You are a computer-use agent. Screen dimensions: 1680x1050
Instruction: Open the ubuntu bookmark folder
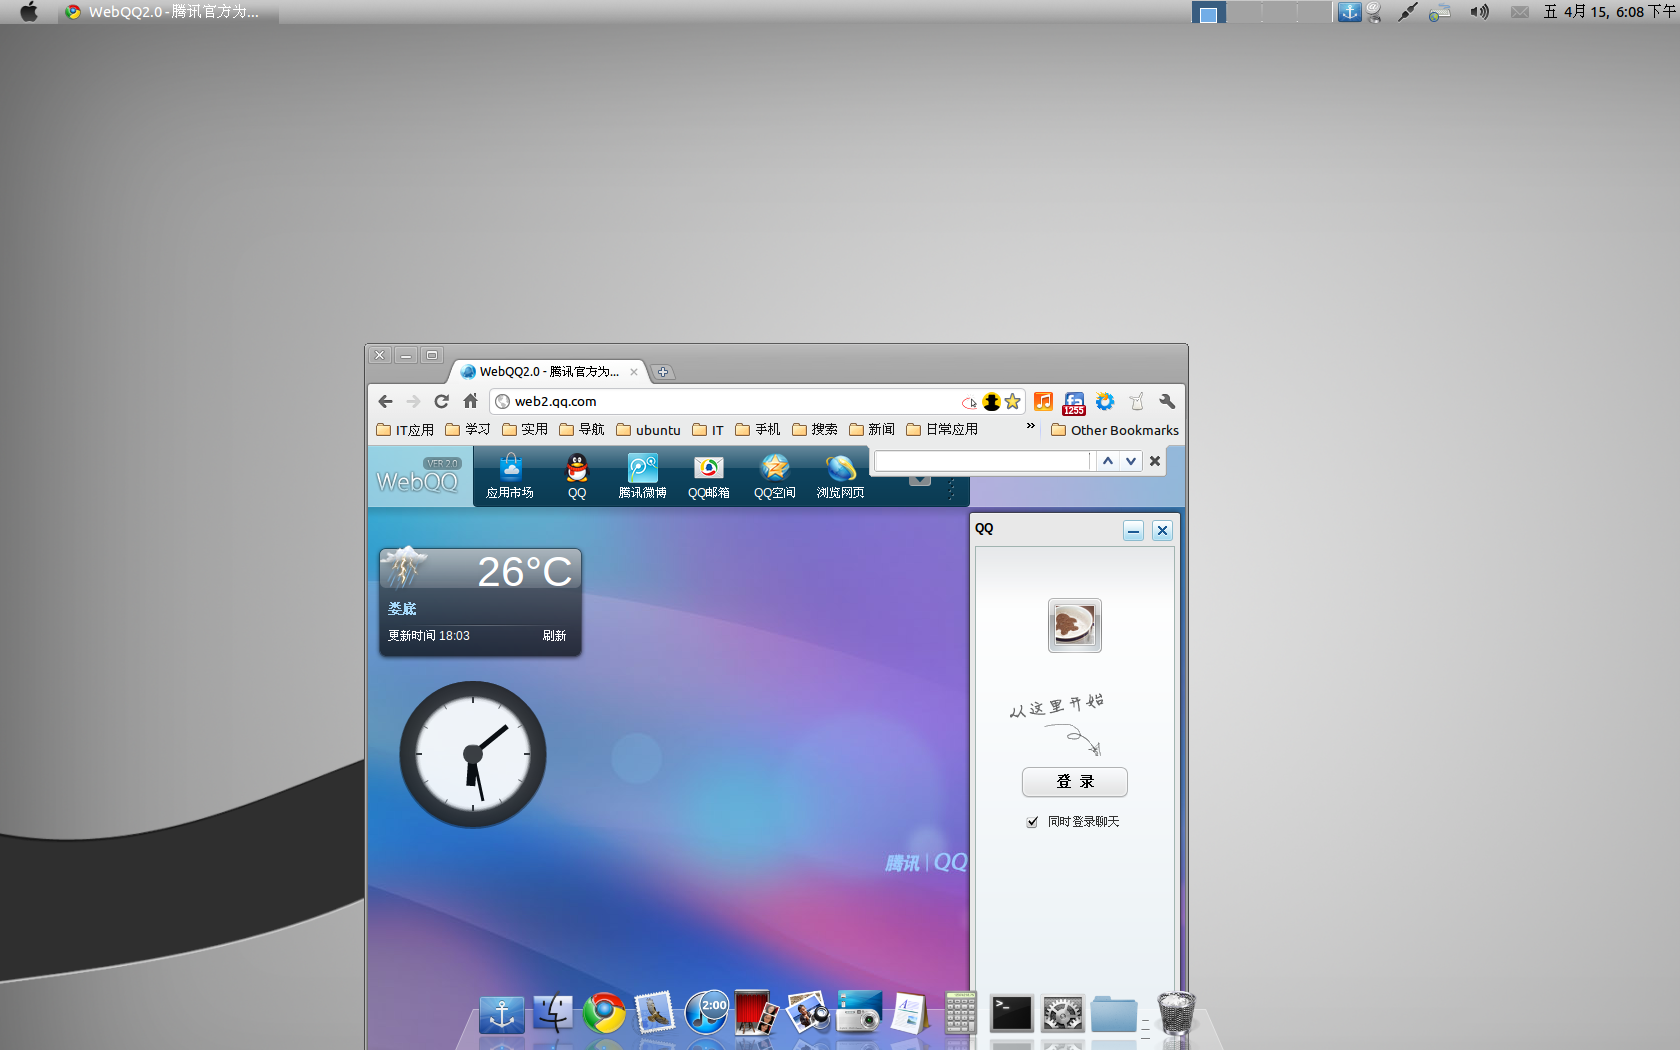click(648, 430)
